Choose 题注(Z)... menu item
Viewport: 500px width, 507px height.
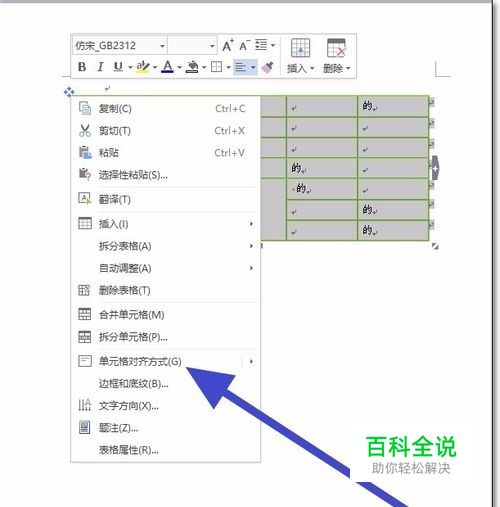coord(165,428)
